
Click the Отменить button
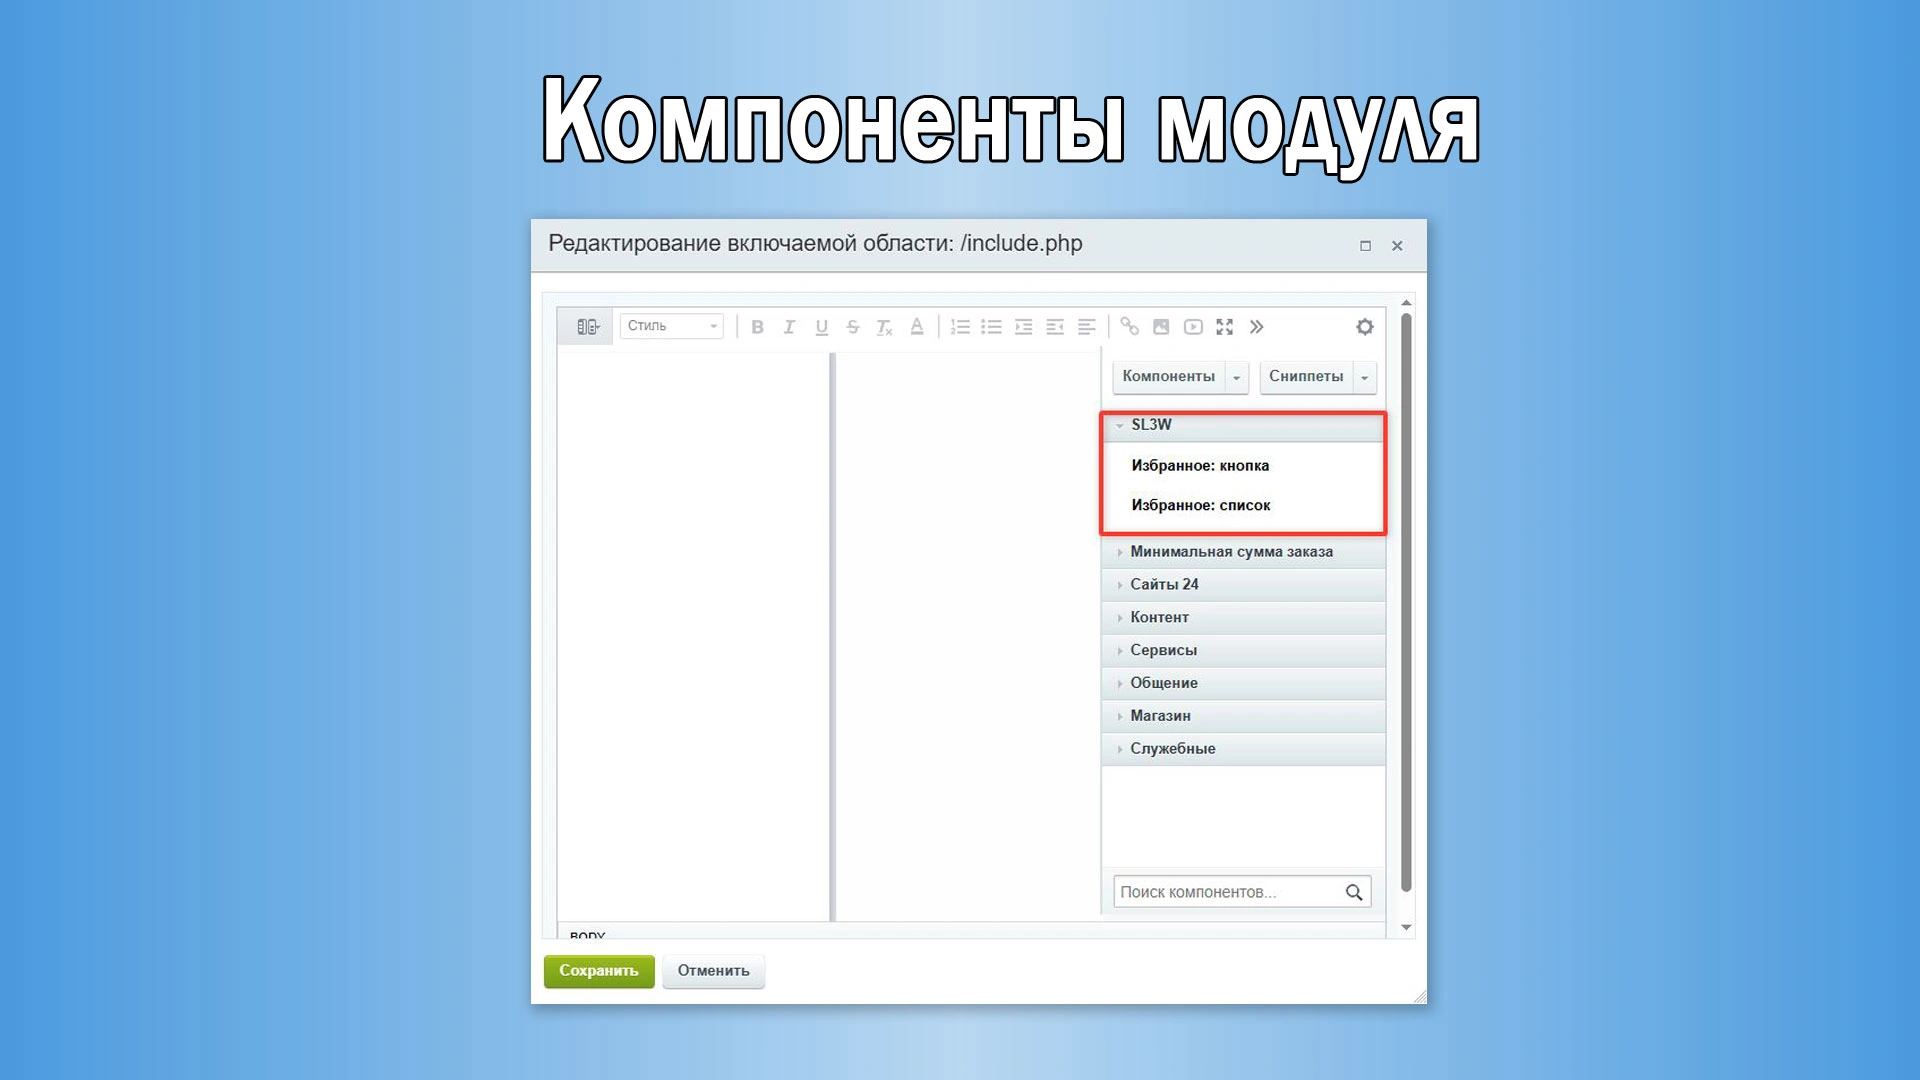[714, 971]
